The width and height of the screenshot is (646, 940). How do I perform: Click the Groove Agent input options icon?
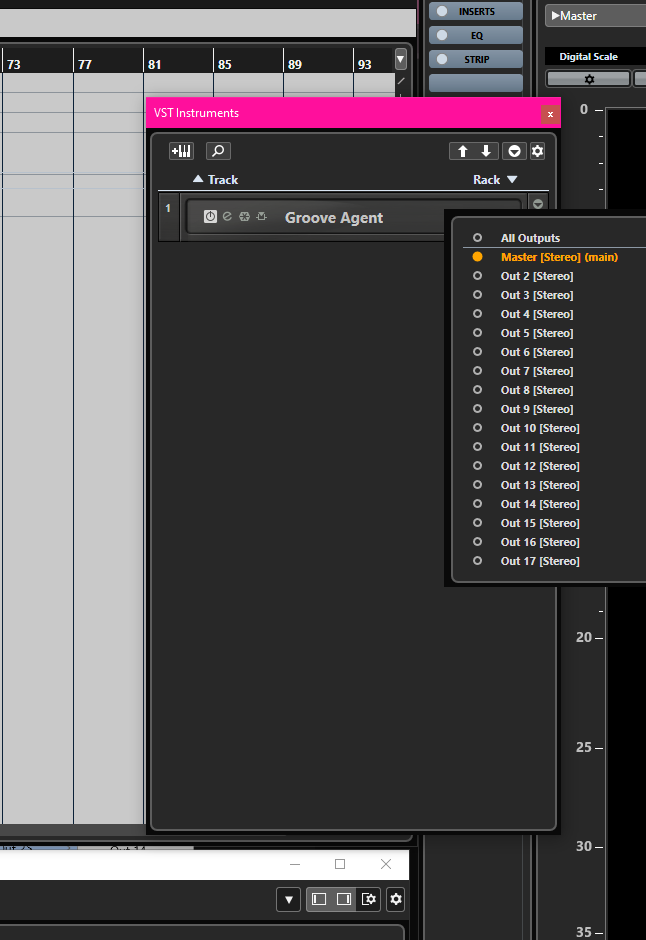click(x=261, y=216)
